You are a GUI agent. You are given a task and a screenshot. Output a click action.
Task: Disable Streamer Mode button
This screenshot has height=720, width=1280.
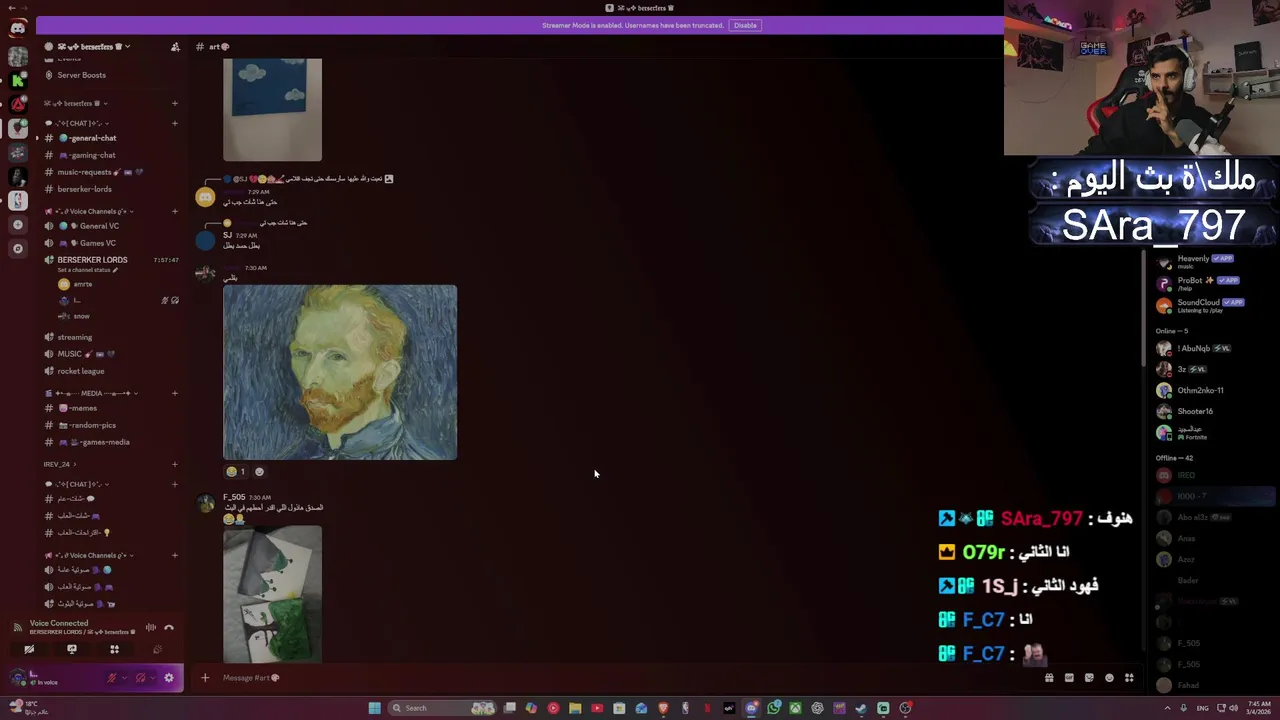coord(745,25)
